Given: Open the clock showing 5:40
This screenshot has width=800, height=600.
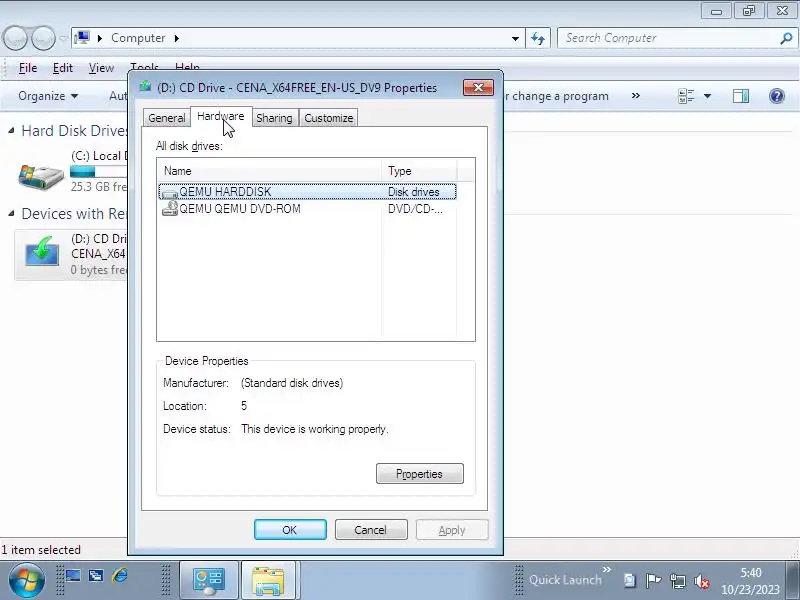Looking at the screenshot, I should point(750,581).
